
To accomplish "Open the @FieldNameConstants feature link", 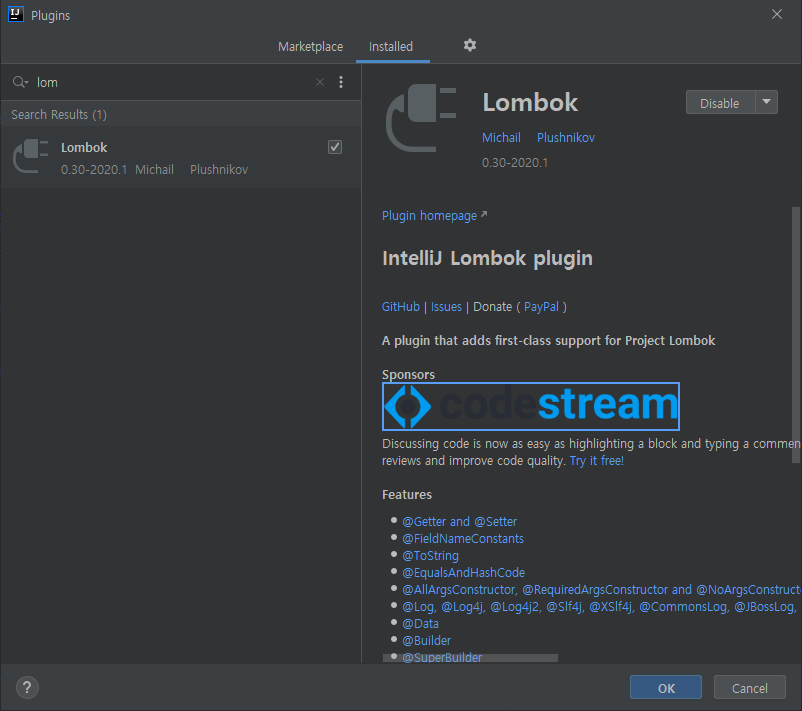I will point(463,538).
